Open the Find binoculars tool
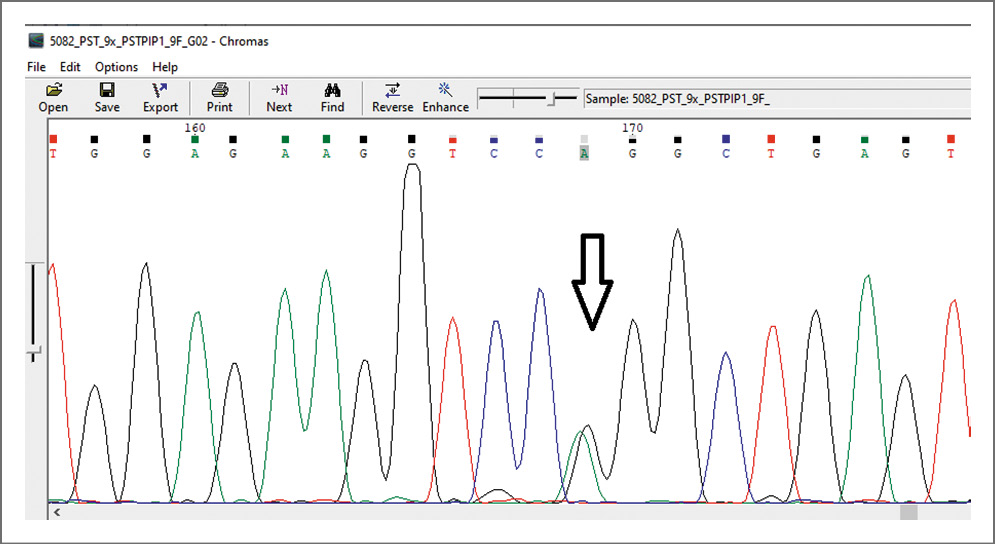The width and height of the screenshot is (995, 544). pyautogui.click(x=333, y=97)
